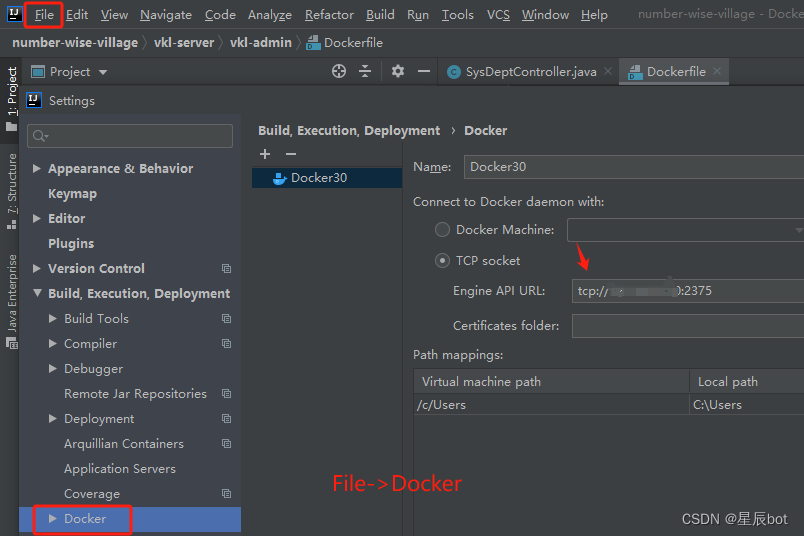The image size is (804, 536).
Task: Click project-level icon beside Build Tools
Action: (x=226, y=319)
